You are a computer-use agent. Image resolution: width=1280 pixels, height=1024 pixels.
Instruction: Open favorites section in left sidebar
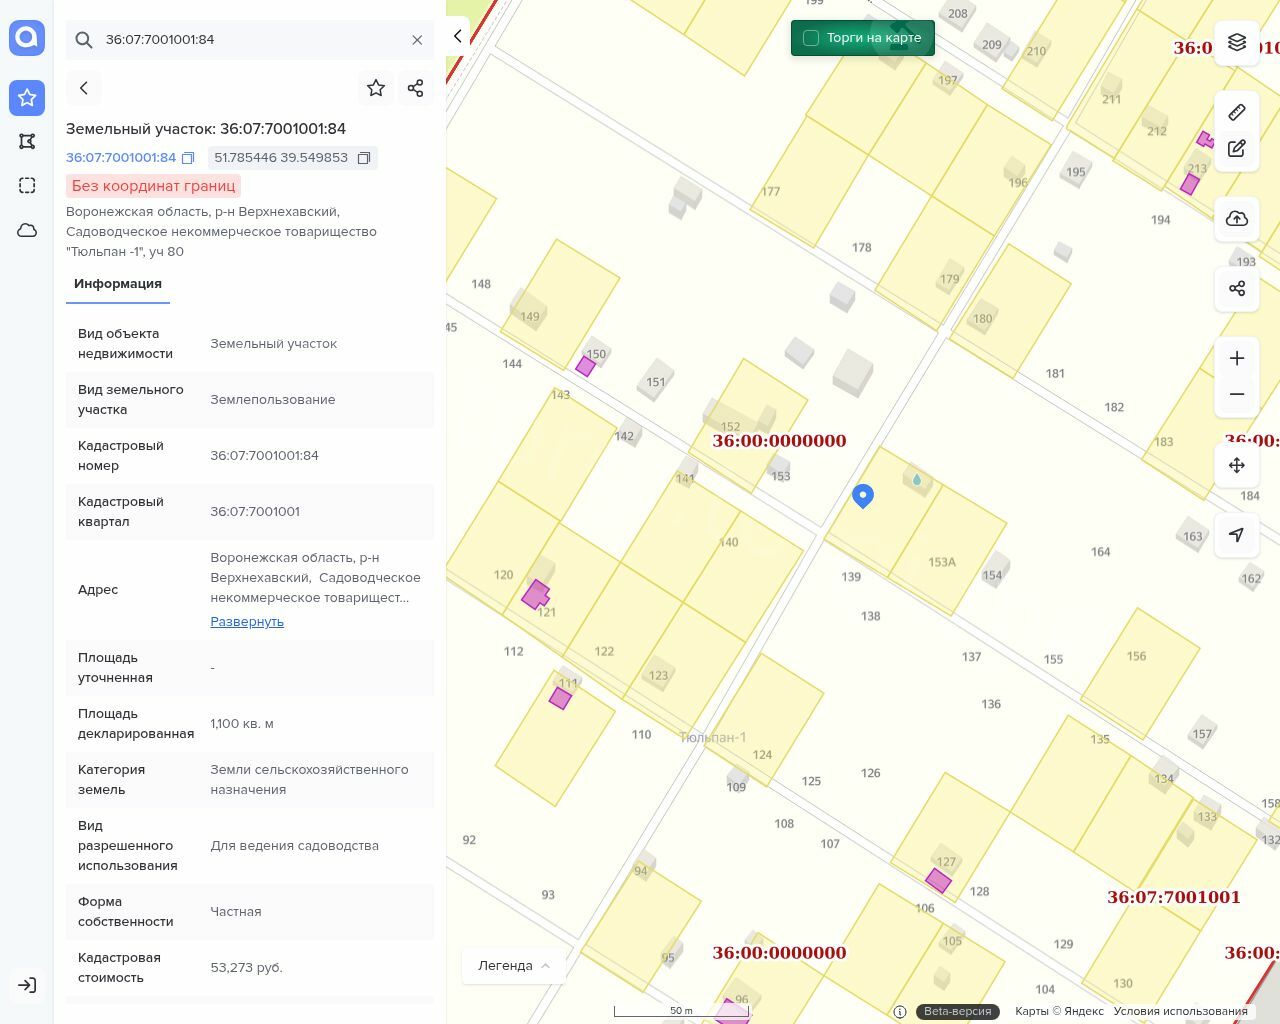click(27, 98)
